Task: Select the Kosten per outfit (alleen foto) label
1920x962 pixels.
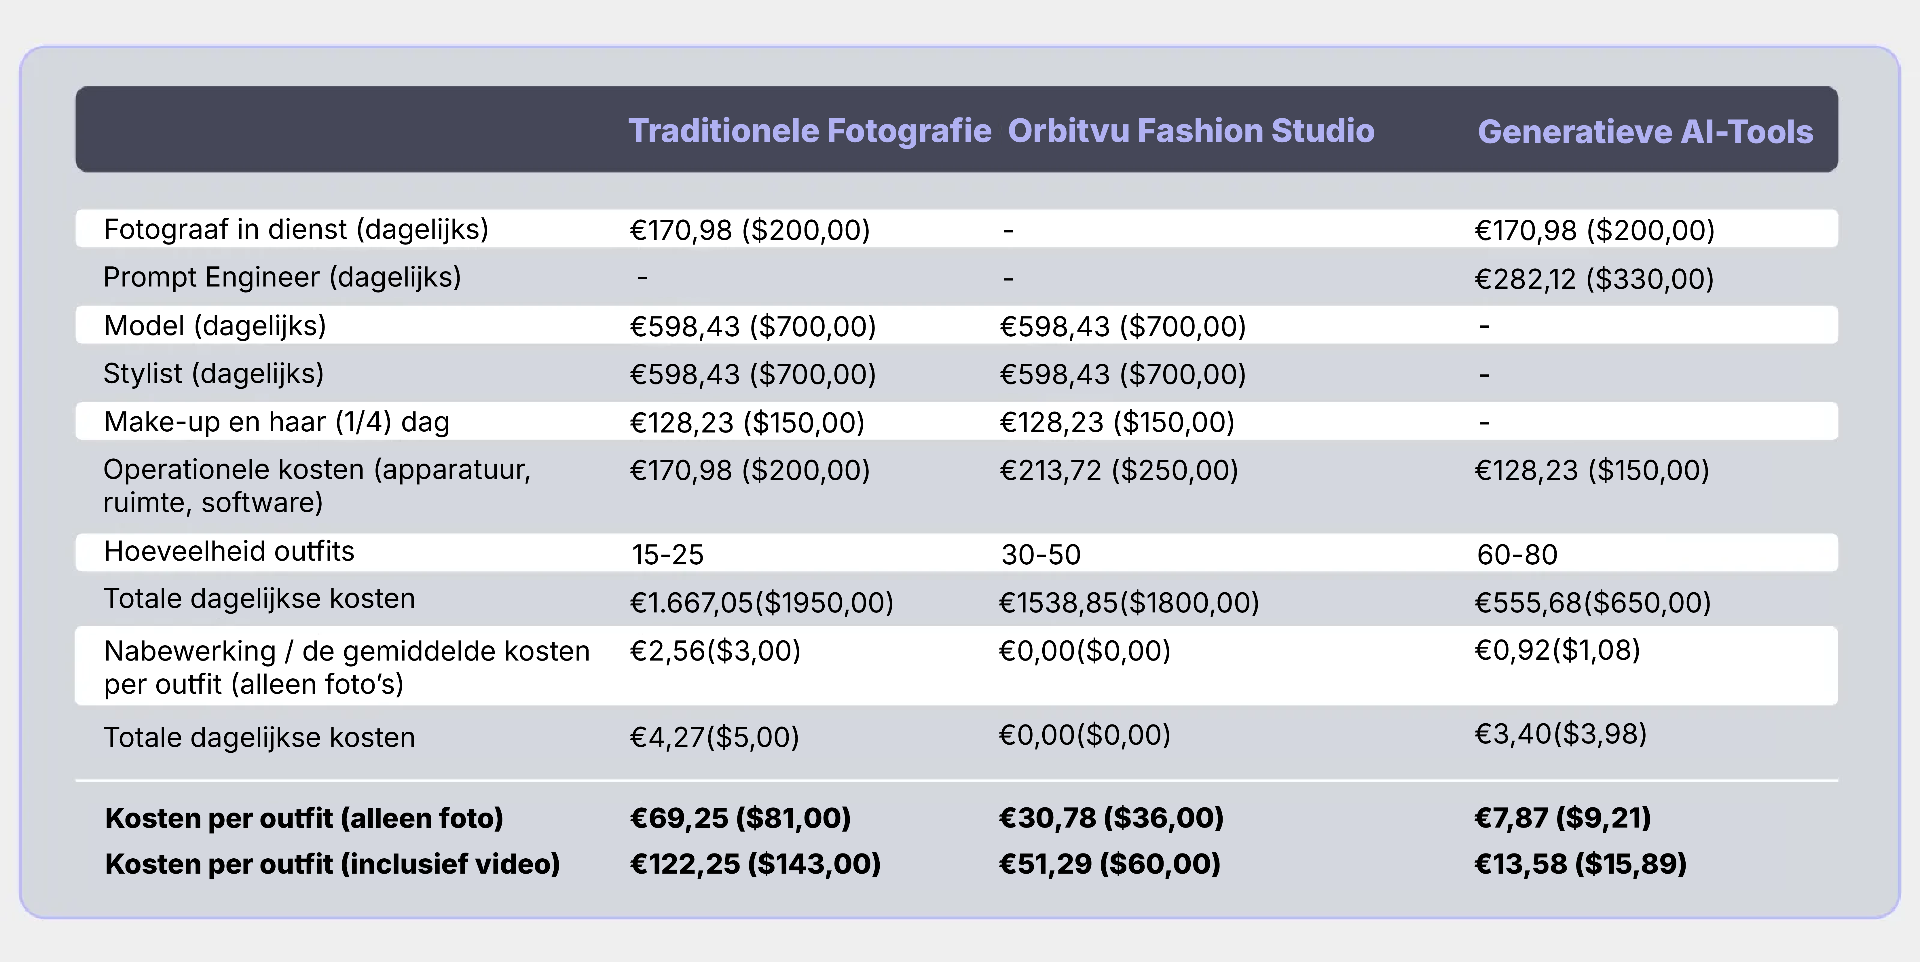Action: (304, 819)
